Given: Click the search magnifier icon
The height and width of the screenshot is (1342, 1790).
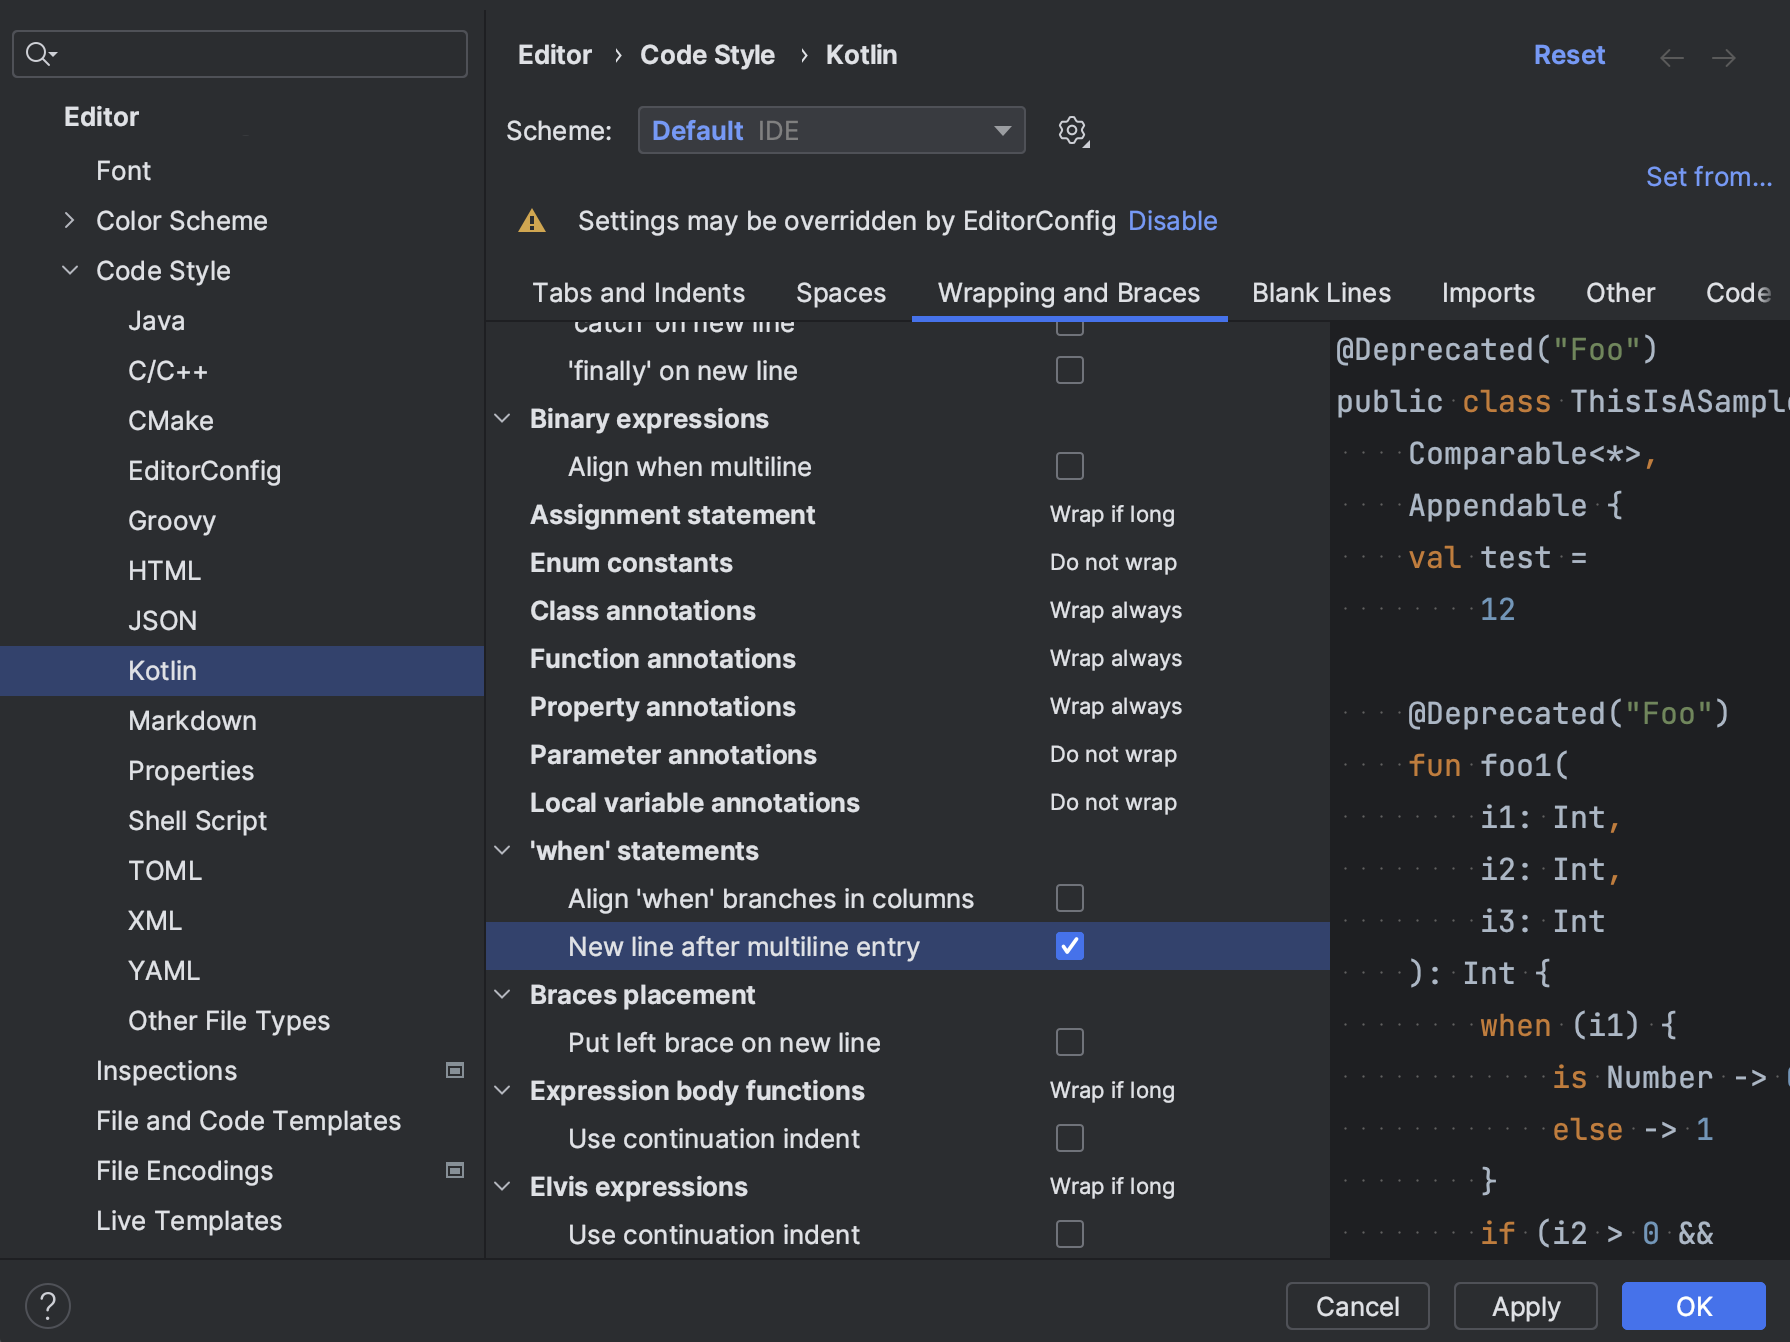Looking at the screenshot, I should coord(39,54).
